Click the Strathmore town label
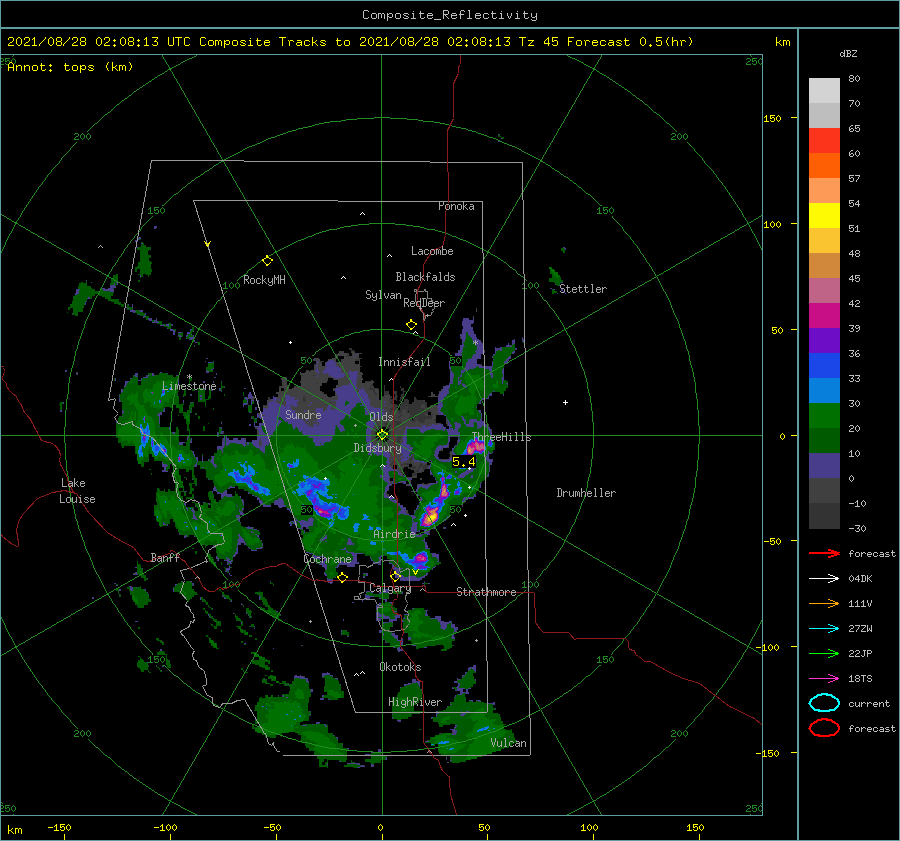The height and width of the screenshot is (841, 900). coord(486,592)
